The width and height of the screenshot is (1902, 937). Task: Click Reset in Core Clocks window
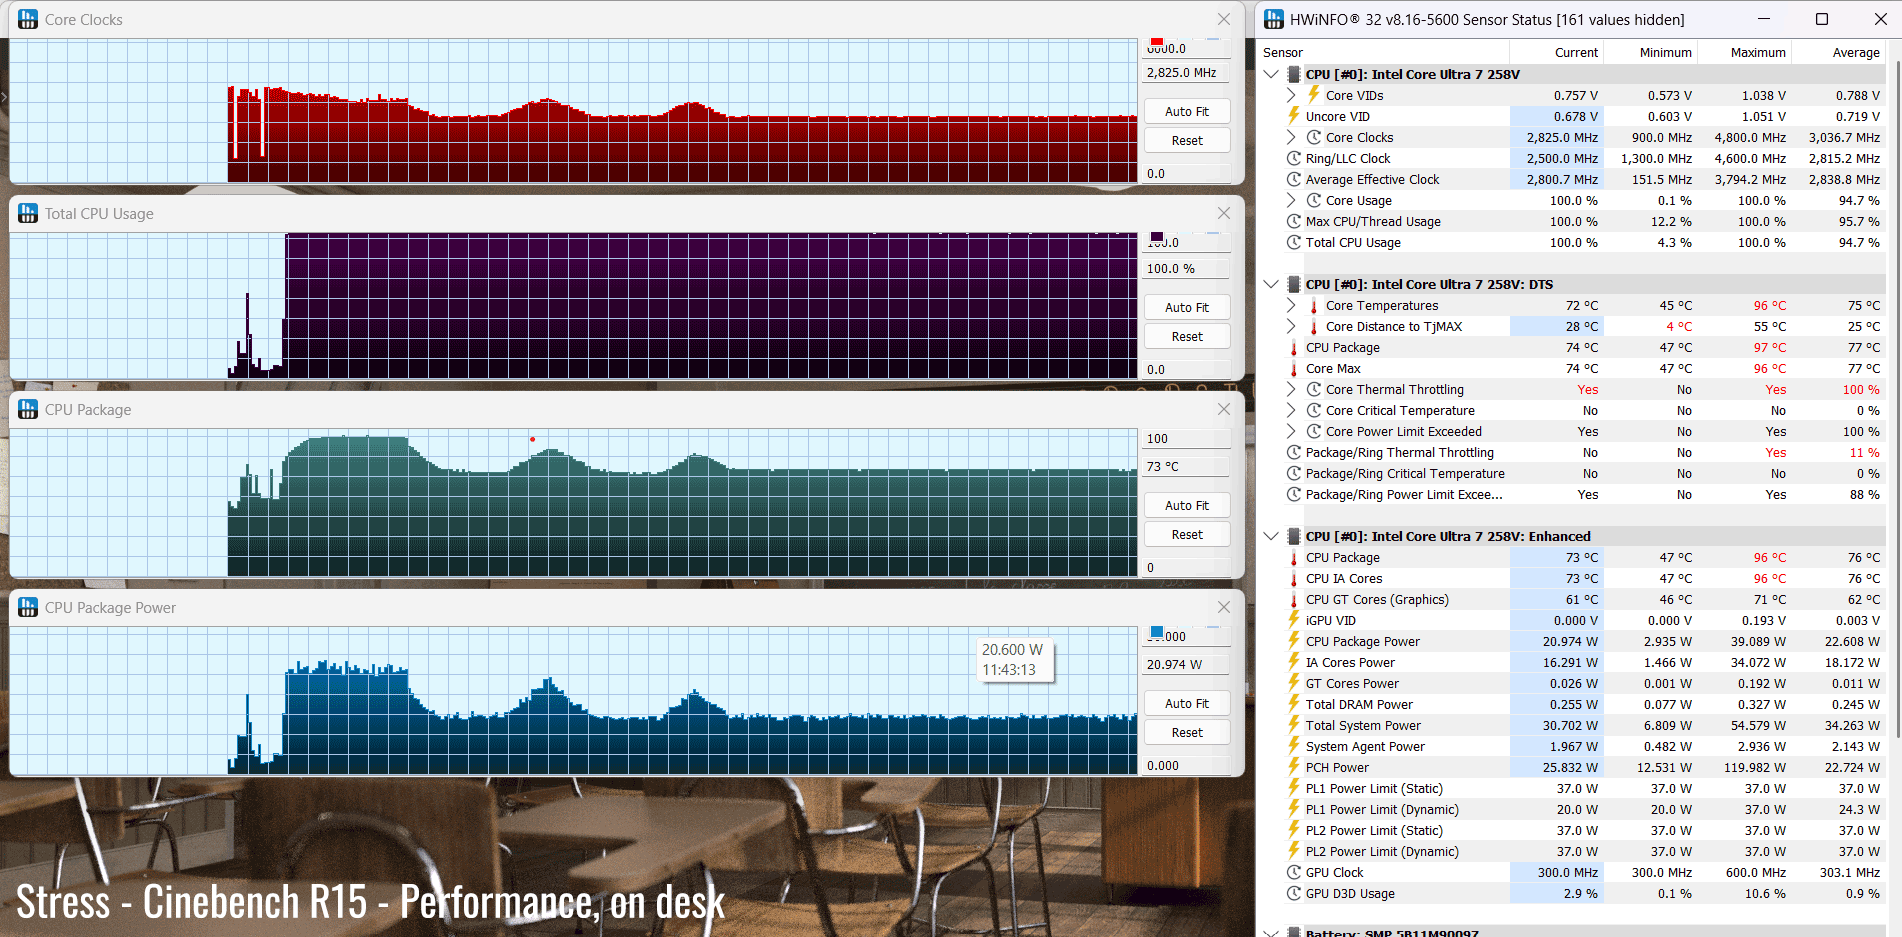(x=1187, y=140)
